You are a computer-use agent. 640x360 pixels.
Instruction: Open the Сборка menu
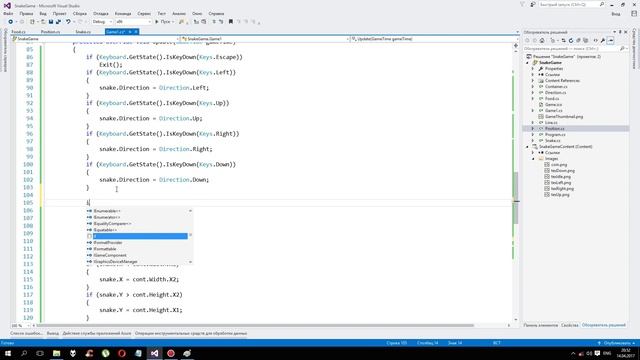point(80,13)
